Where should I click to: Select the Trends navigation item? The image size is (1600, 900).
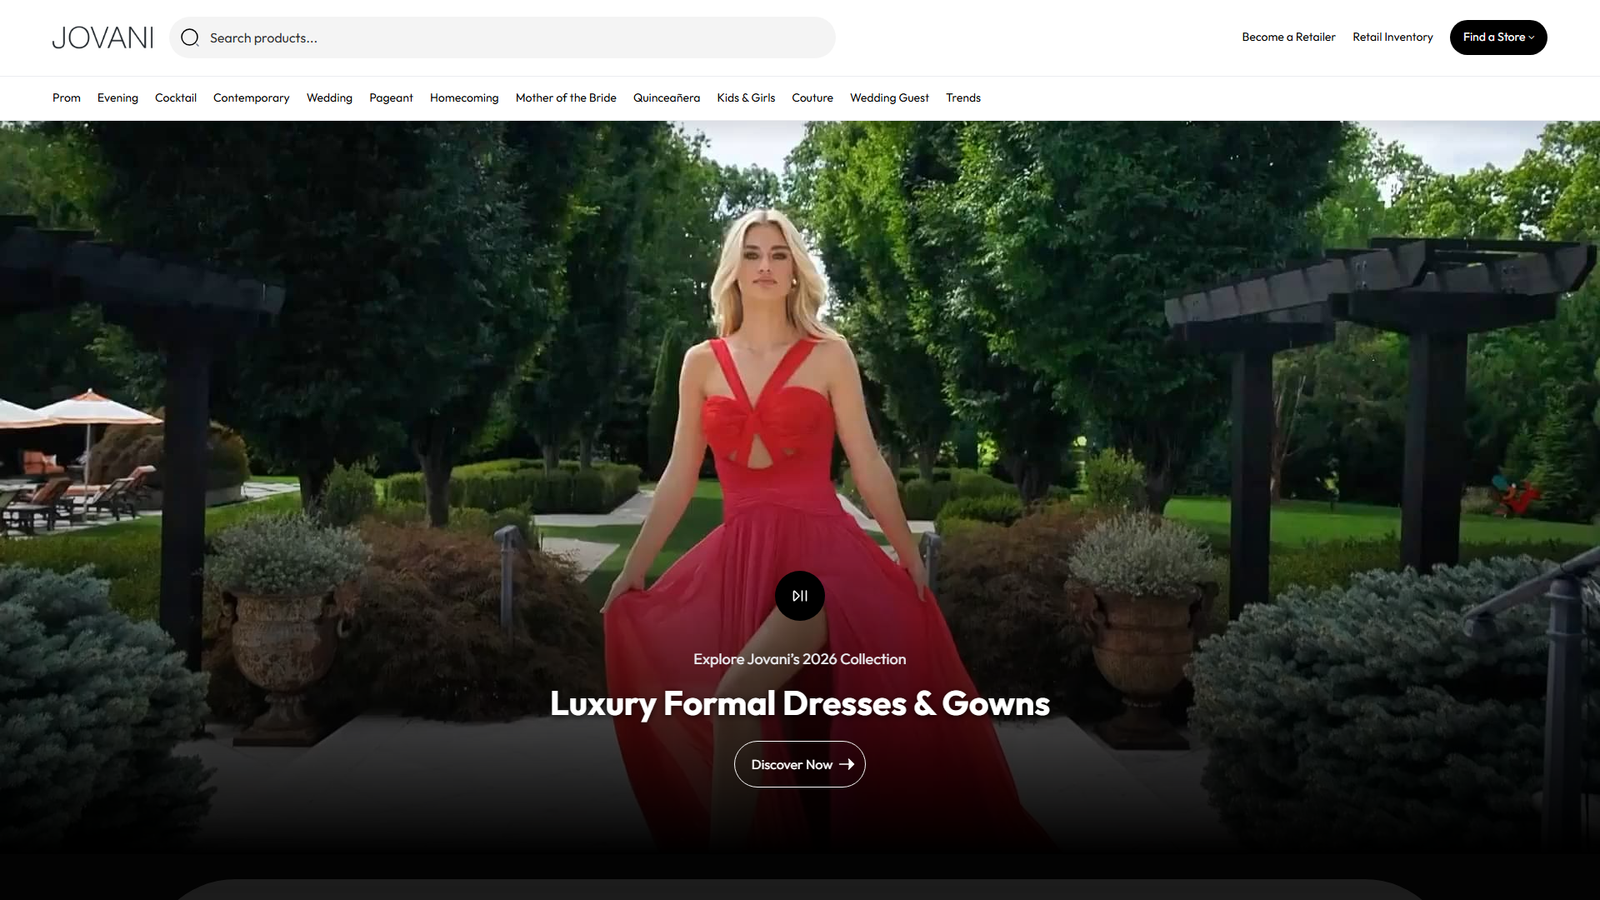tap(963, 98)
